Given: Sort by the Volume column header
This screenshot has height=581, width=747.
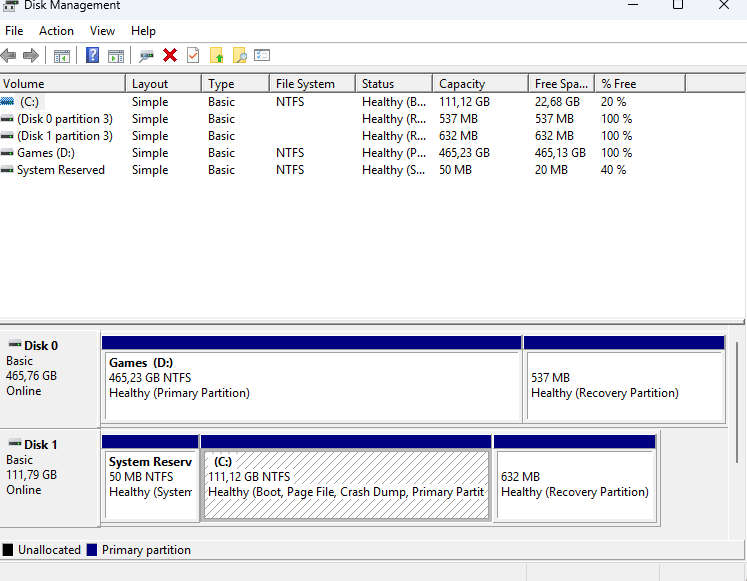Looking at the screenshot, I should [x=62, y=83].
